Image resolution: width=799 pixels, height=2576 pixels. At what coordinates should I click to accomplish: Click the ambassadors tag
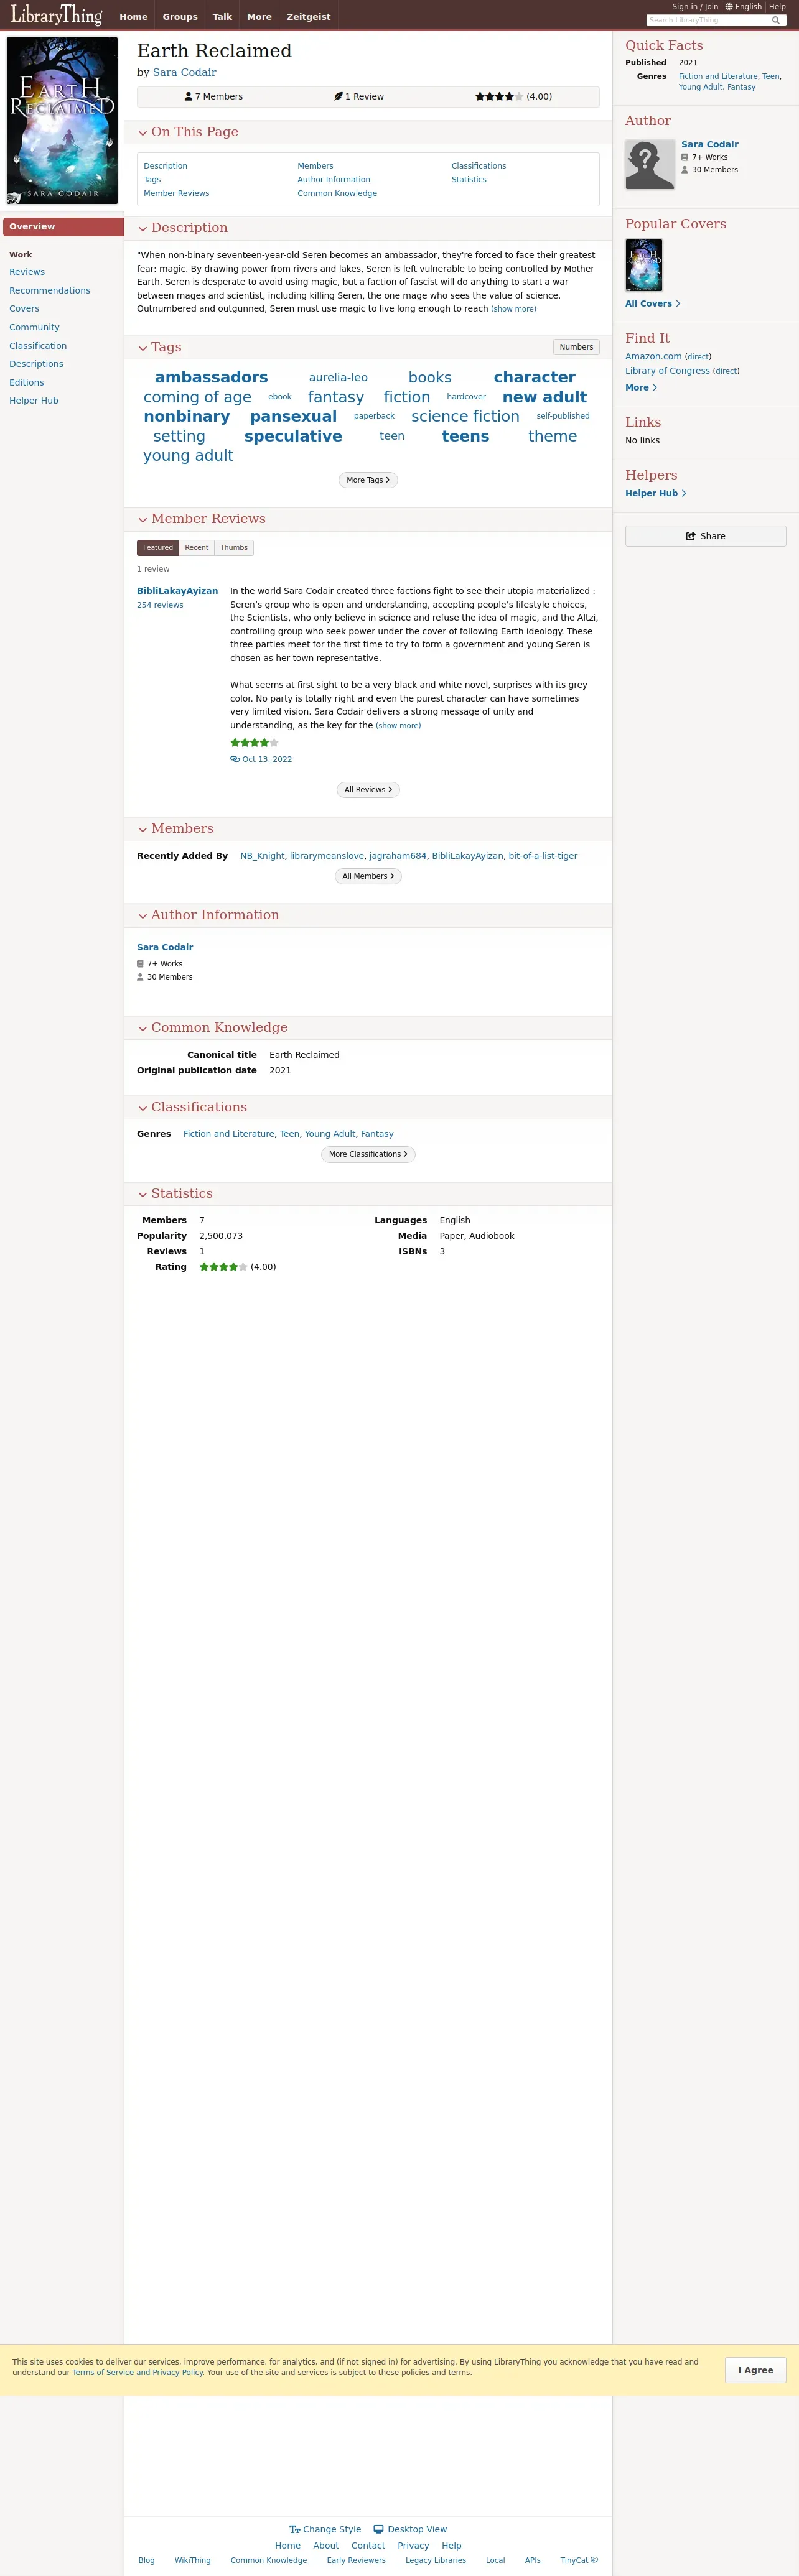[x=211, y=377]
